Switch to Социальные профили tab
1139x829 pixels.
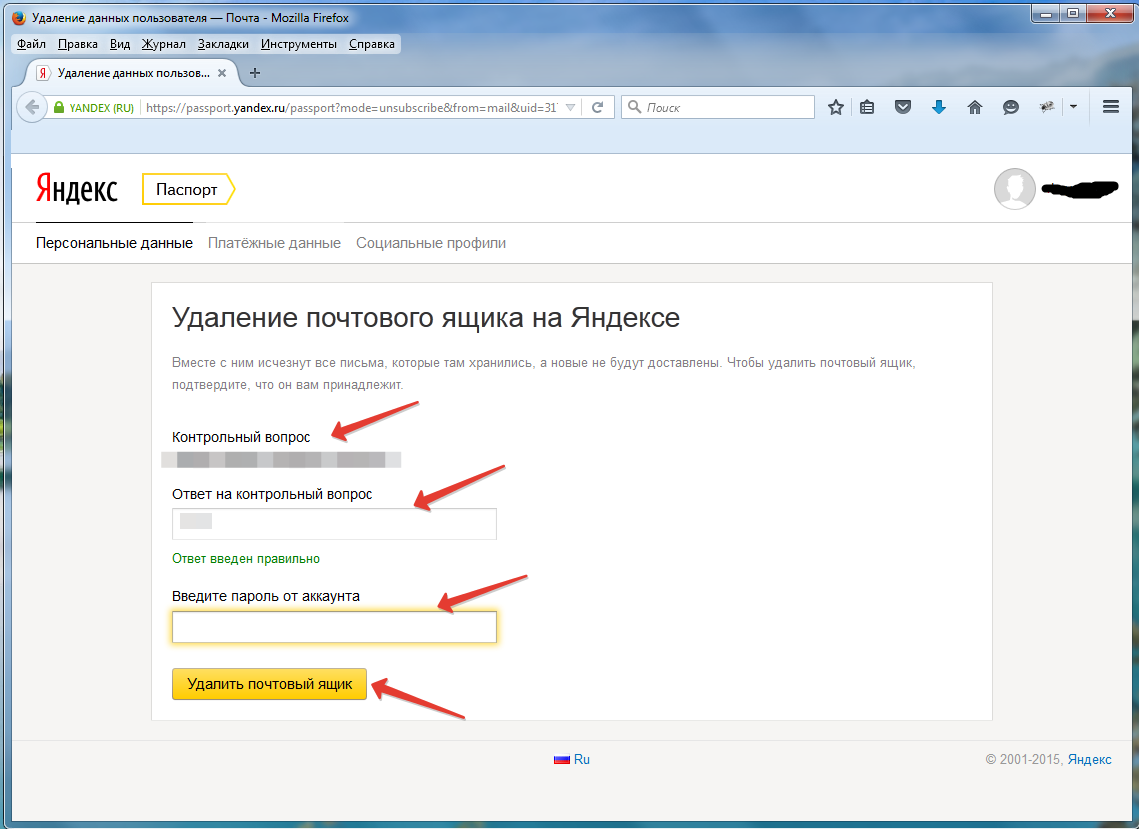coord(430,243)
